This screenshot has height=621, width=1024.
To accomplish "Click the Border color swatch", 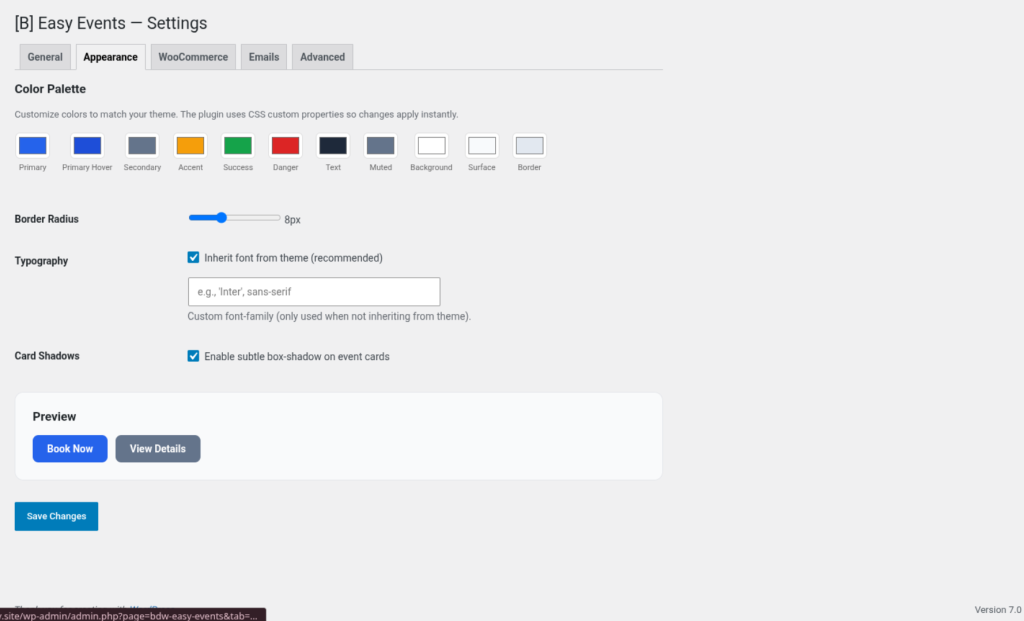I will click(x=530, y=146).
